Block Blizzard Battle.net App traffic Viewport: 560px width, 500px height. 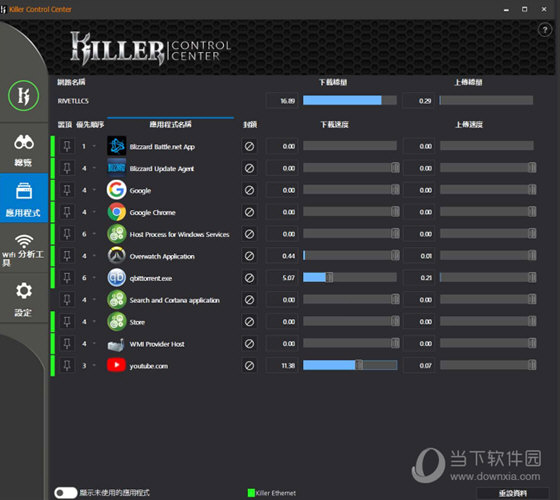[249, 146]
